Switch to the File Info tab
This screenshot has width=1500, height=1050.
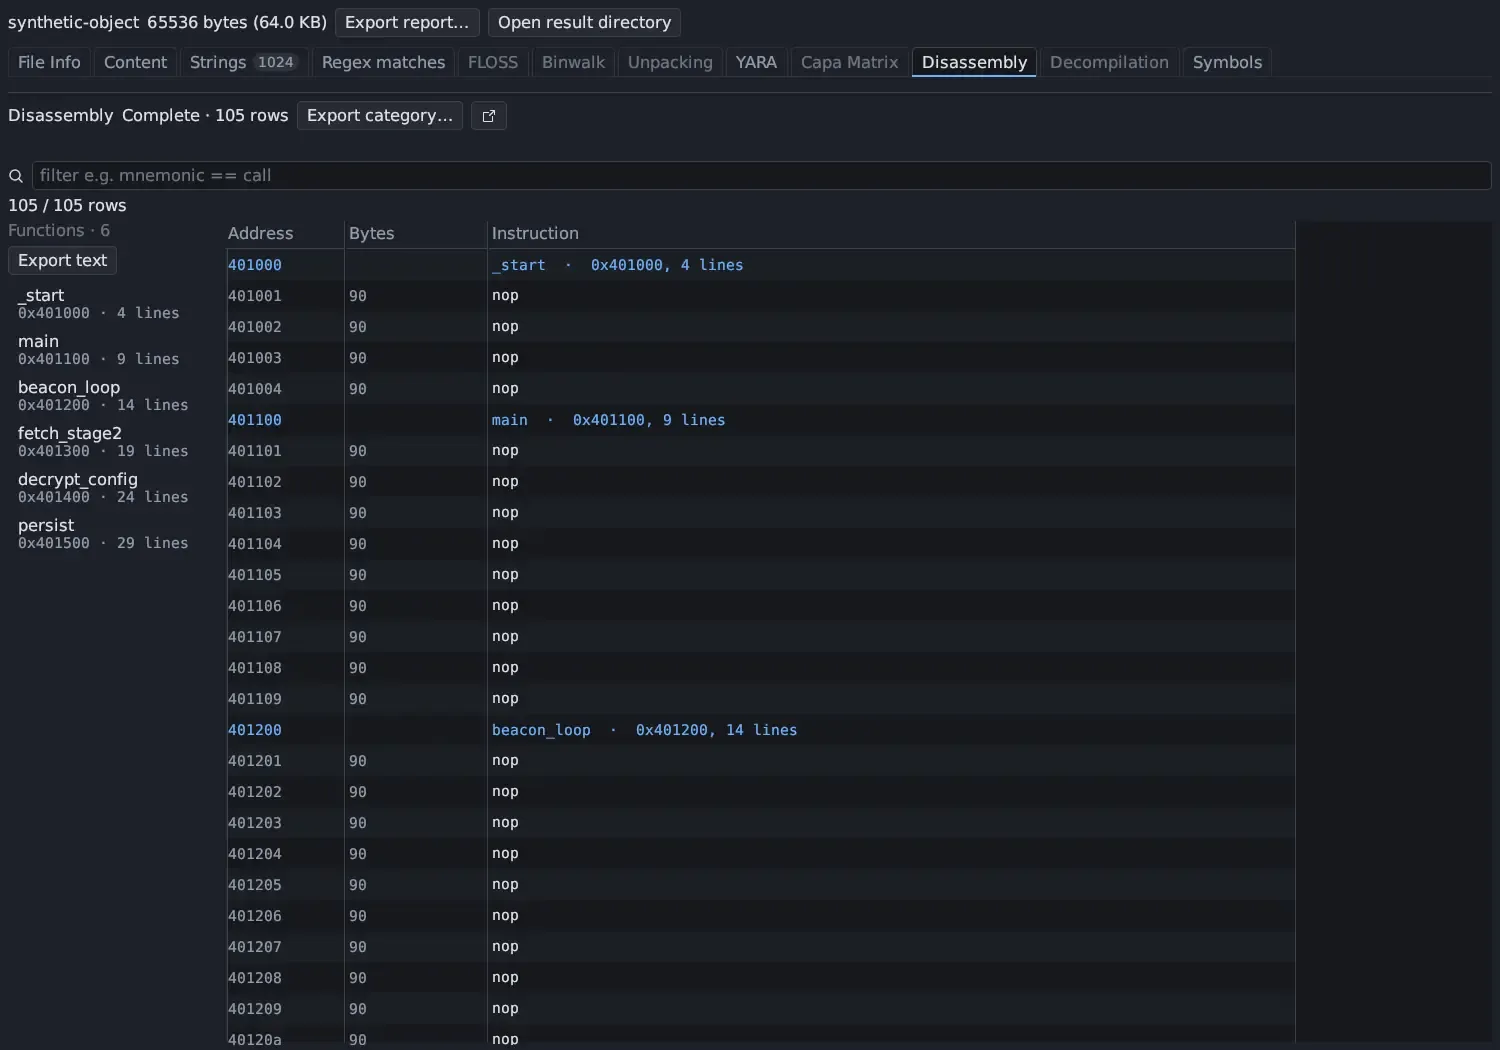click(49, 62)
